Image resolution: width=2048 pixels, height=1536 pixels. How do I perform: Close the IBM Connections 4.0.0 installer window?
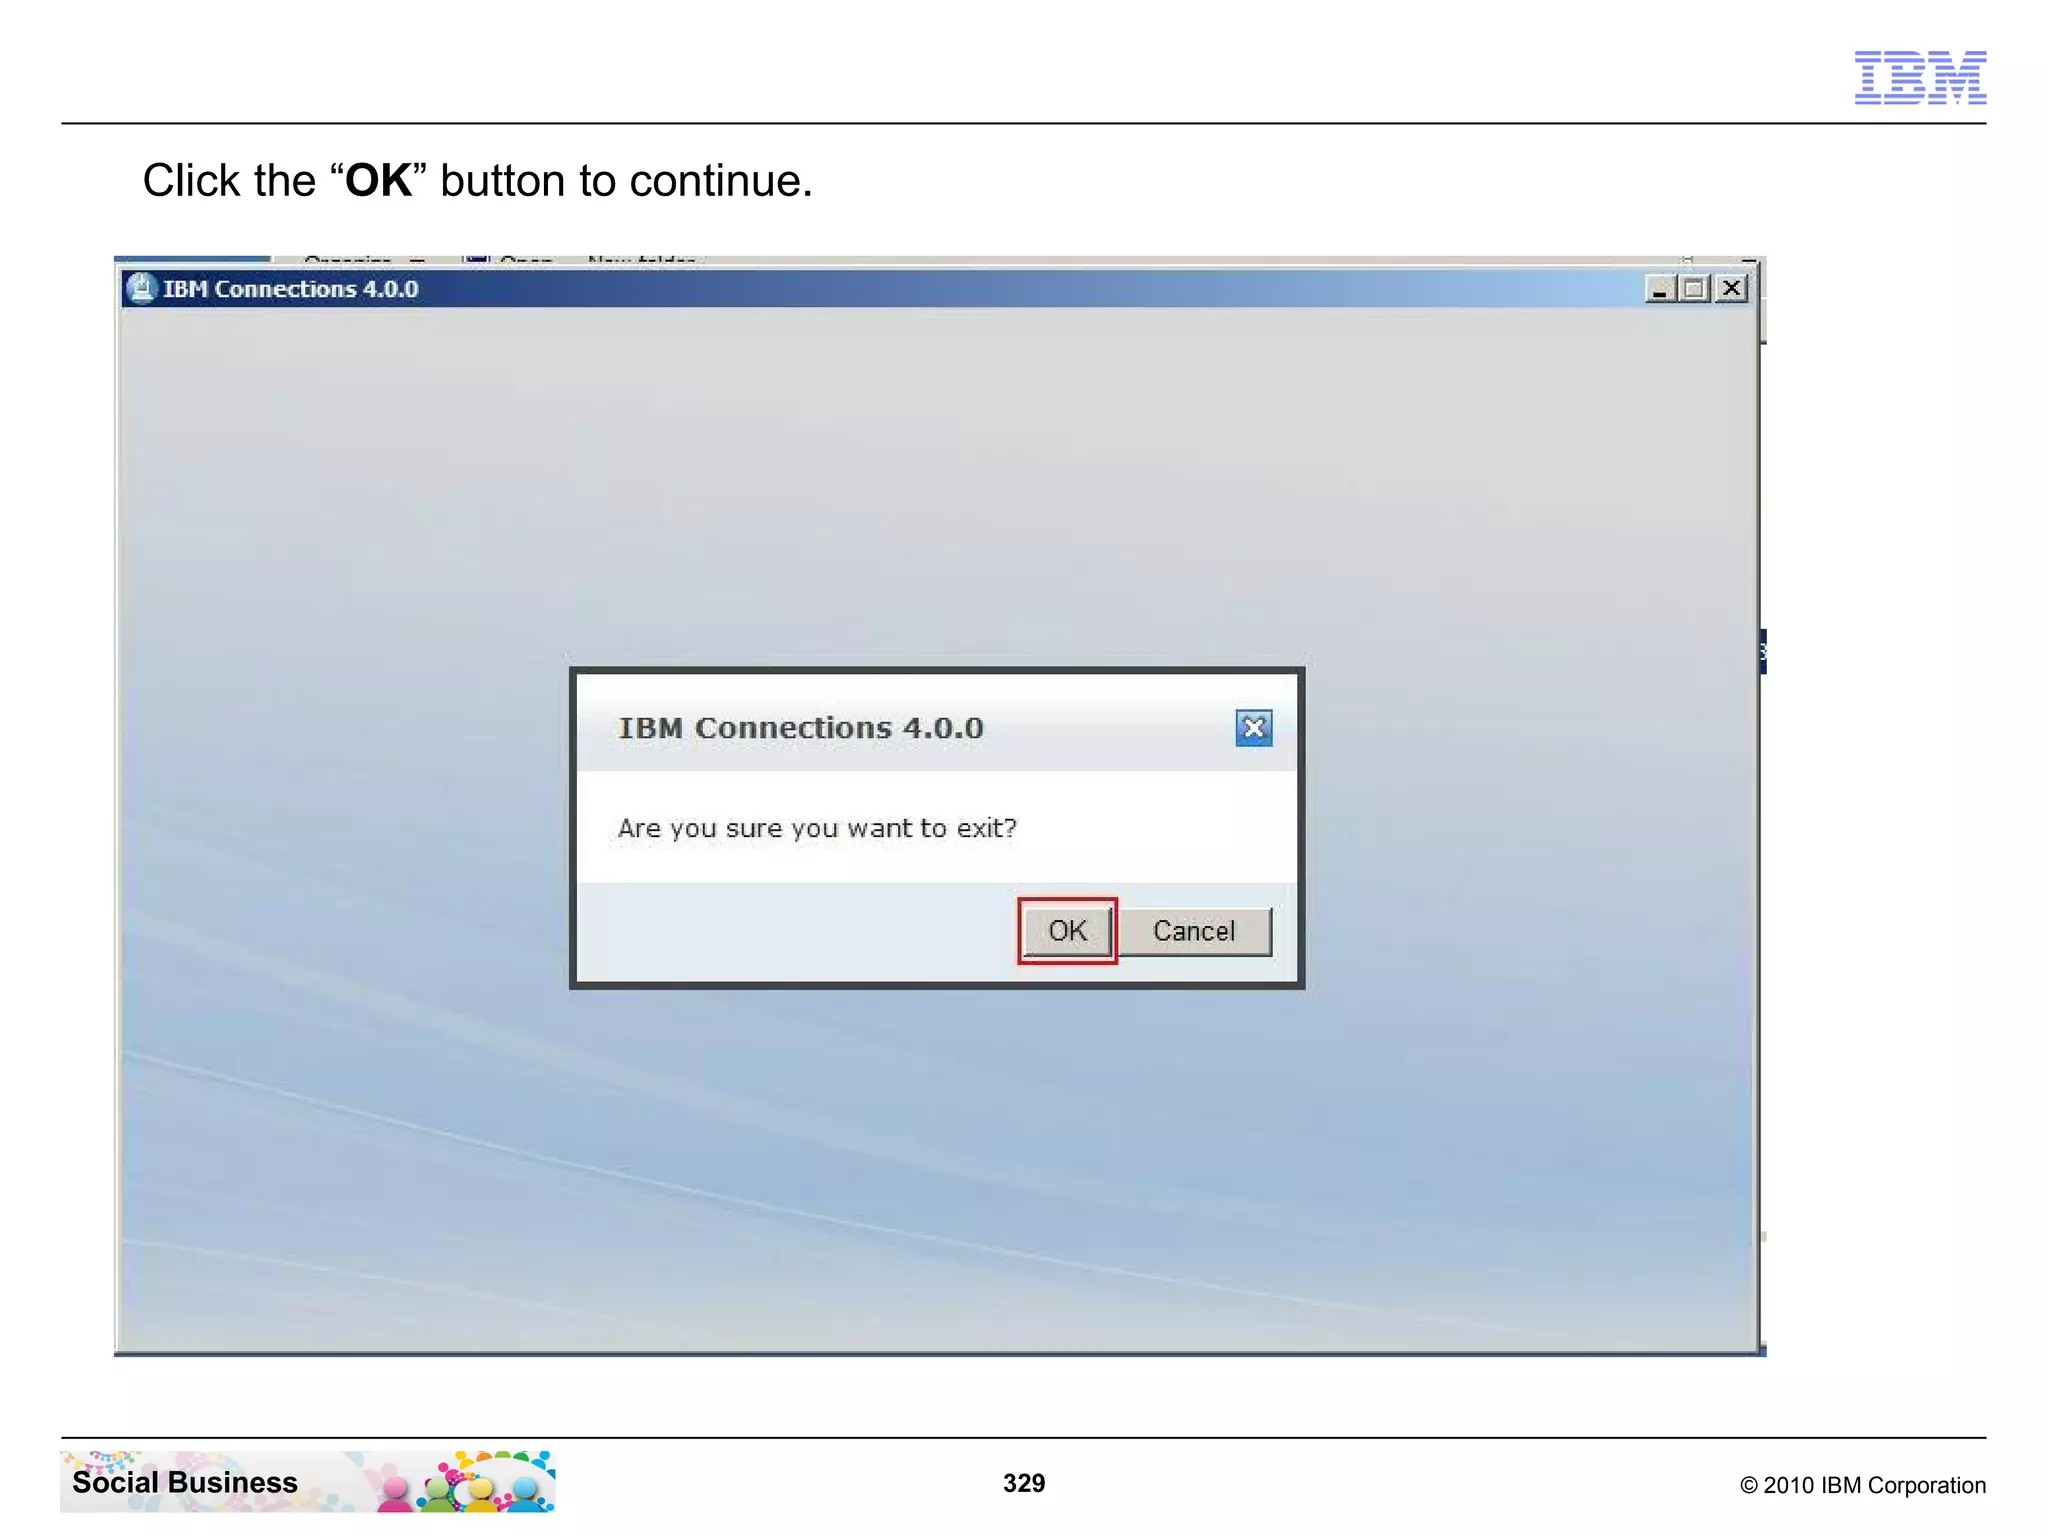1732,289
